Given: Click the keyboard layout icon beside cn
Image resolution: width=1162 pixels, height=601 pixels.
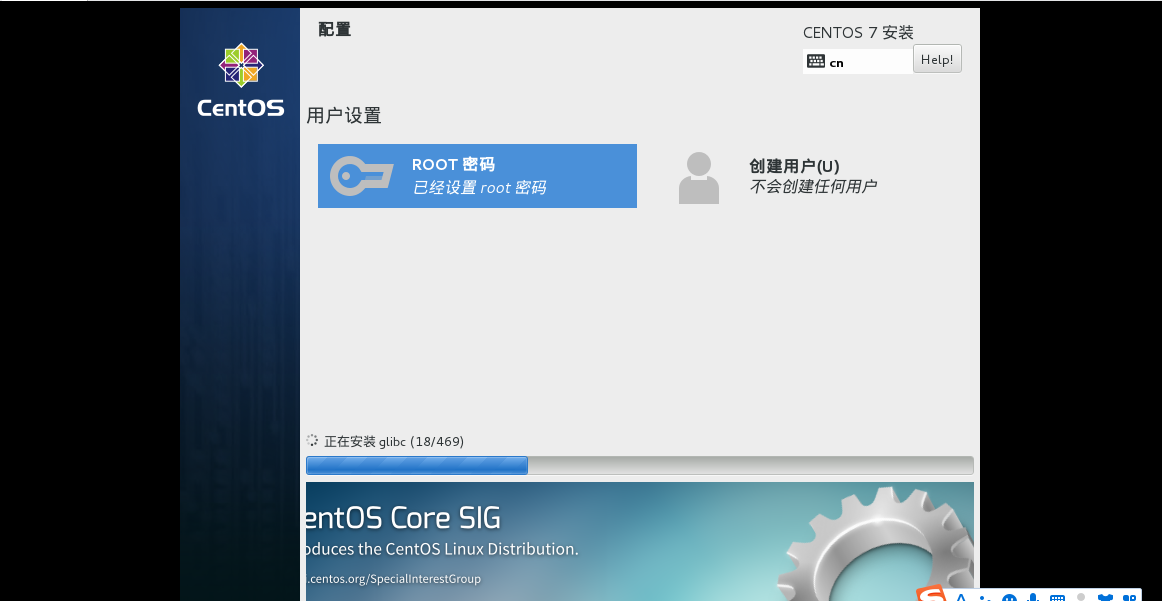Looking at the screenshot, I should coord(815,62).
